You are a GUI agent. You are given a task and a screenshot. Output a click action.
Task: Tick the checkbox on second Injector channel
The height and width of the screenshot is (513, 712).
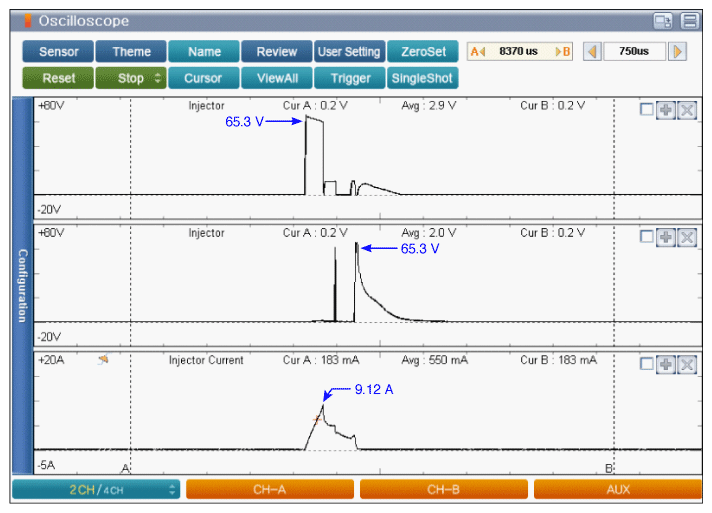pyautogui.click(x=647, y=237)
